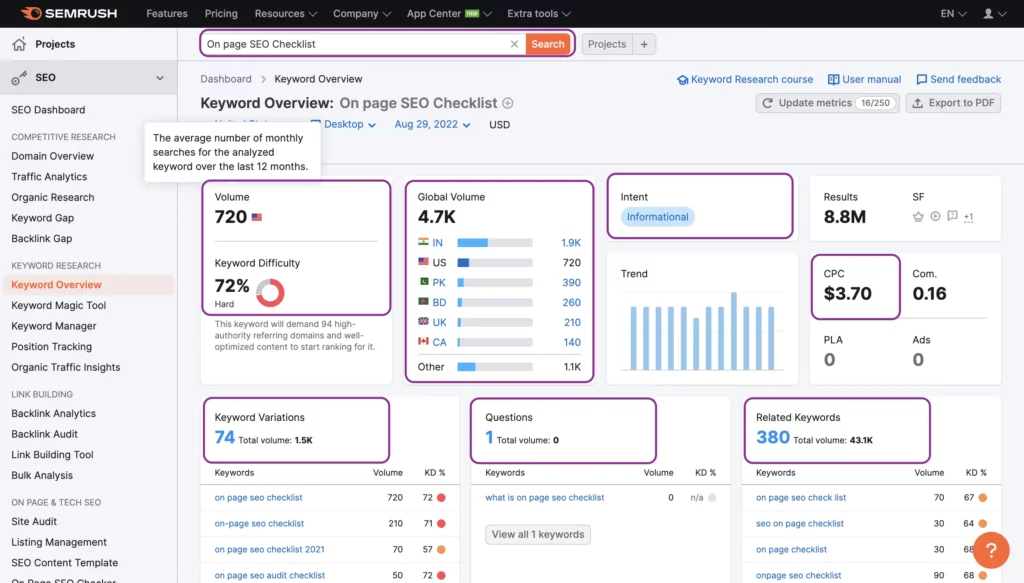Image resolution: width=1024 pixels, height=583 pixels.
Task: Open the Extra tools dropdown
Action: point(539,13)
